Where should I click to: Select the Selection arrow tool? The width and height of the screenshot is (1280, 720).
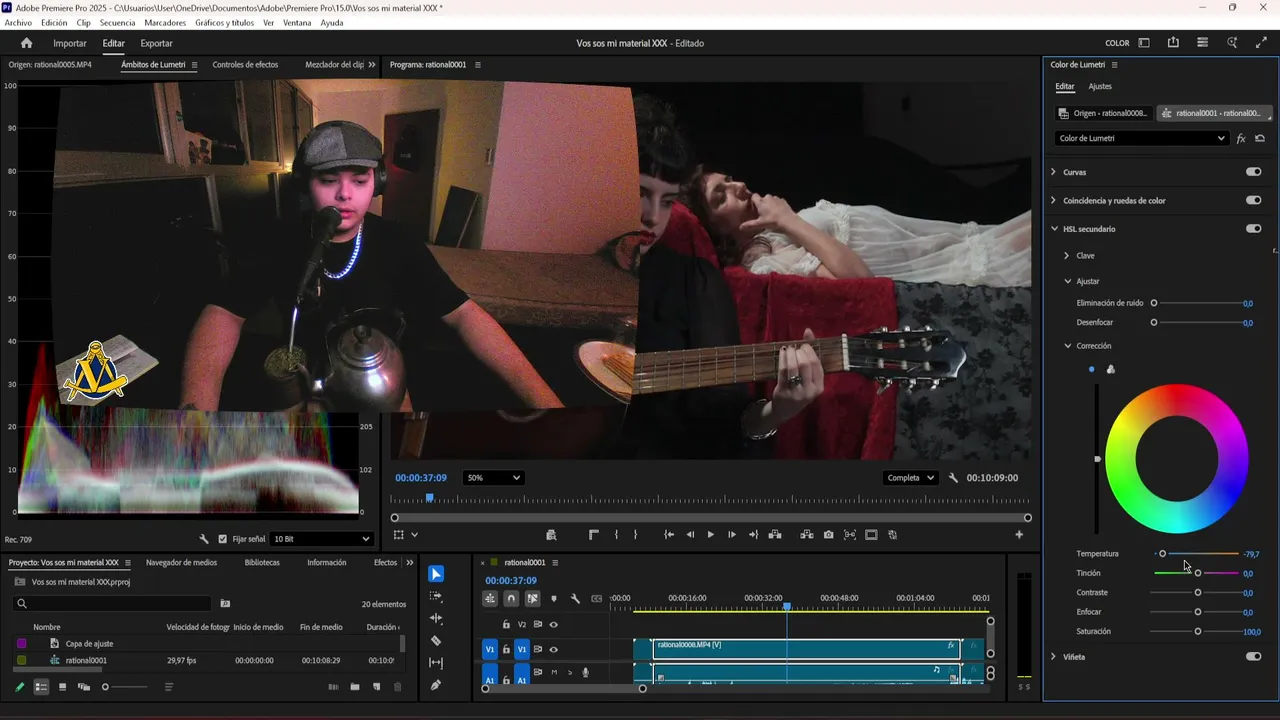tap(436, 574)
